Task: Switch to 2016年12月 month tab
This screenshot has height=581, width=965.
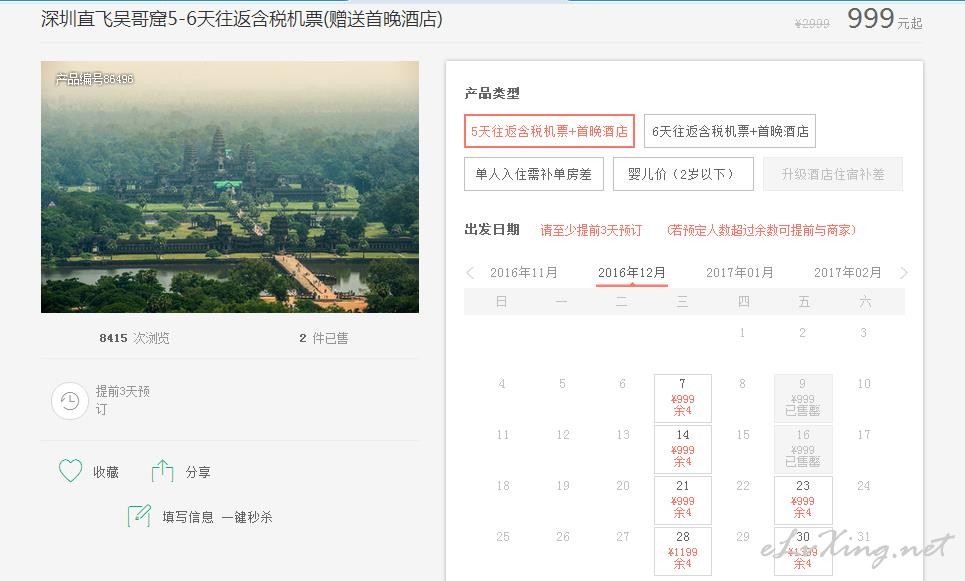Action: point(632,273)
